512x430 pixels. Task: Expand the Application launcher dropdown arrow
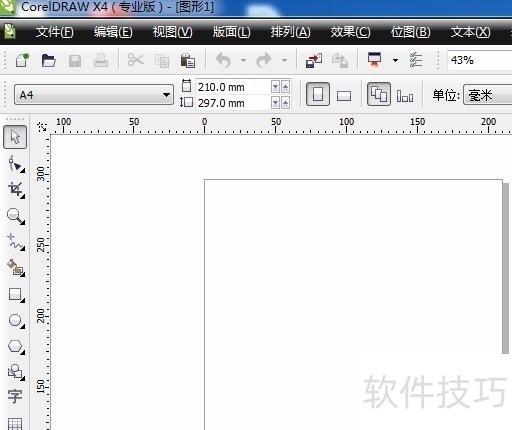[395, 61]
